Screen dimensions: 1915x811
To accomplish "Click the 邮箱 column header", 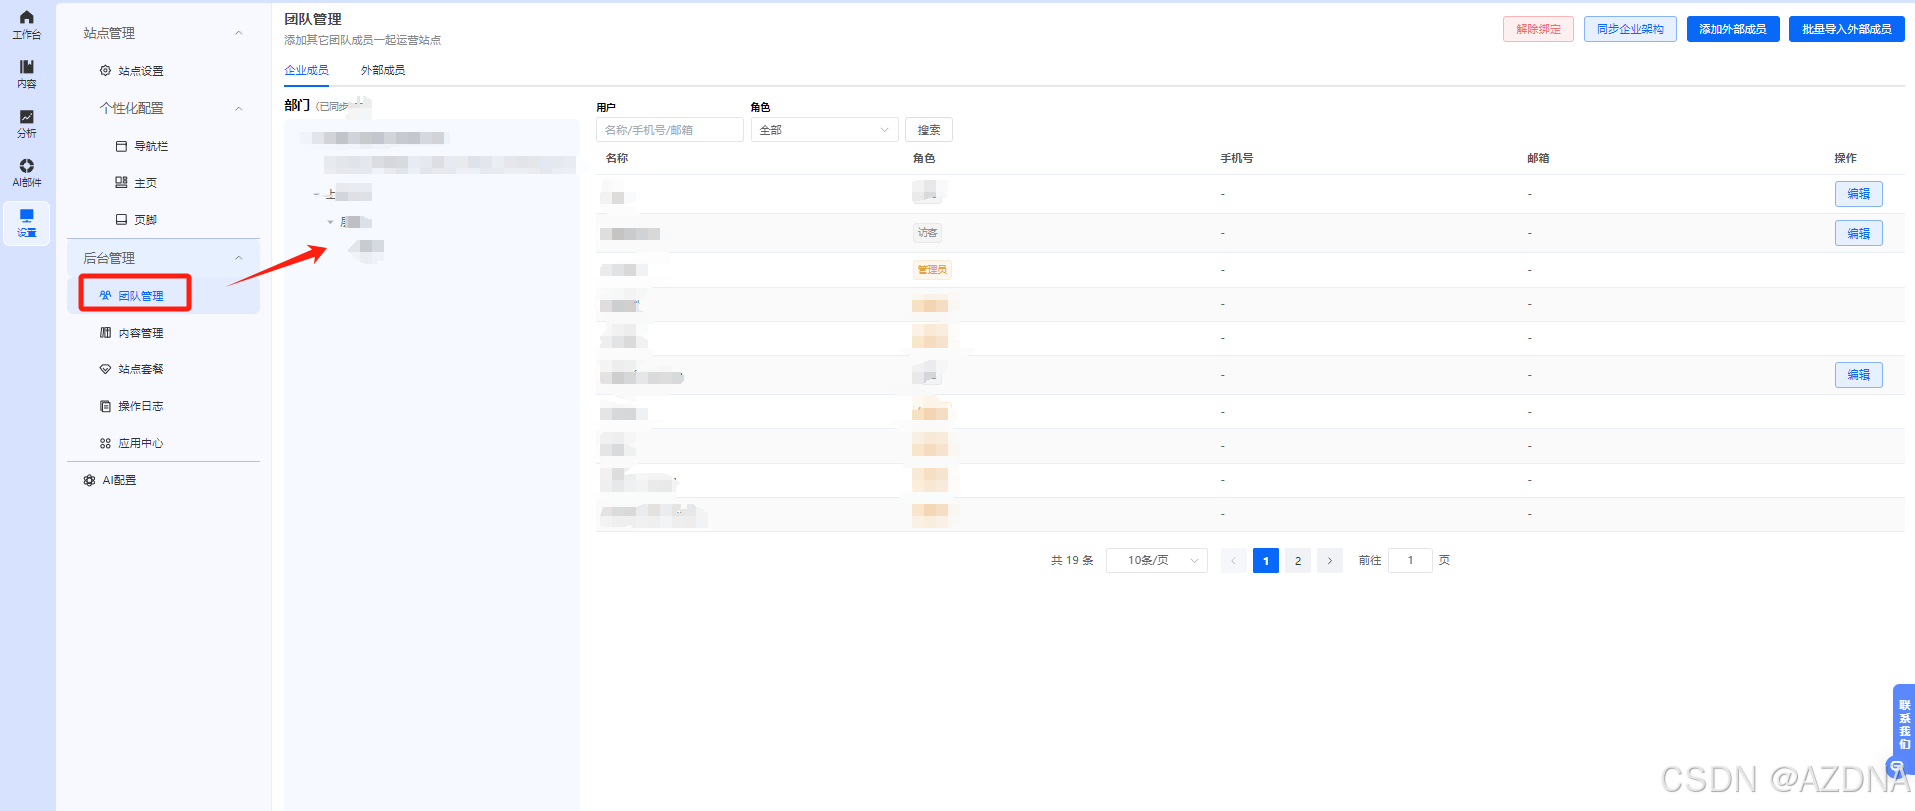I will pos(1538,158).
